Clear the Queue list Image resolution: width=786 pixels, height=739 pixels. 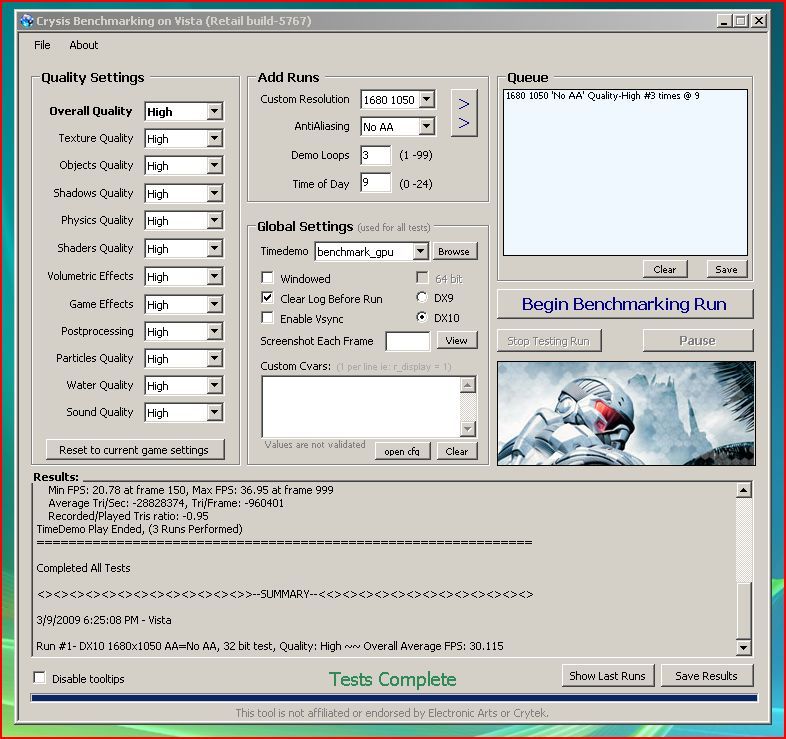click(x=665, y=269)
